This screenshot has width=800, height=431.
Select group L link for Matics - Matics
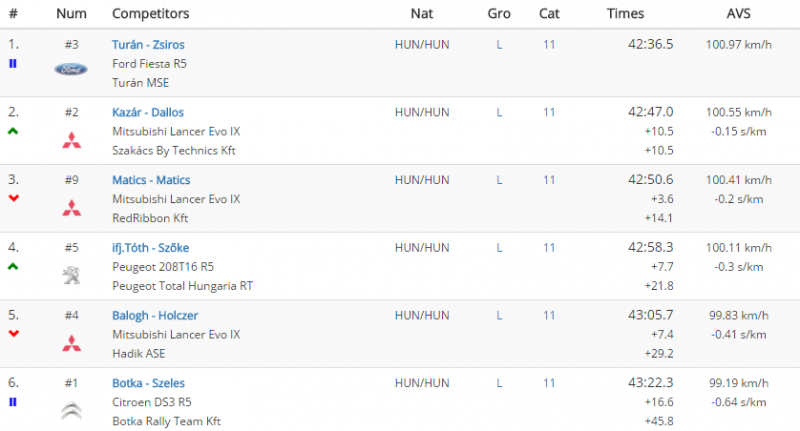[499, 180]
